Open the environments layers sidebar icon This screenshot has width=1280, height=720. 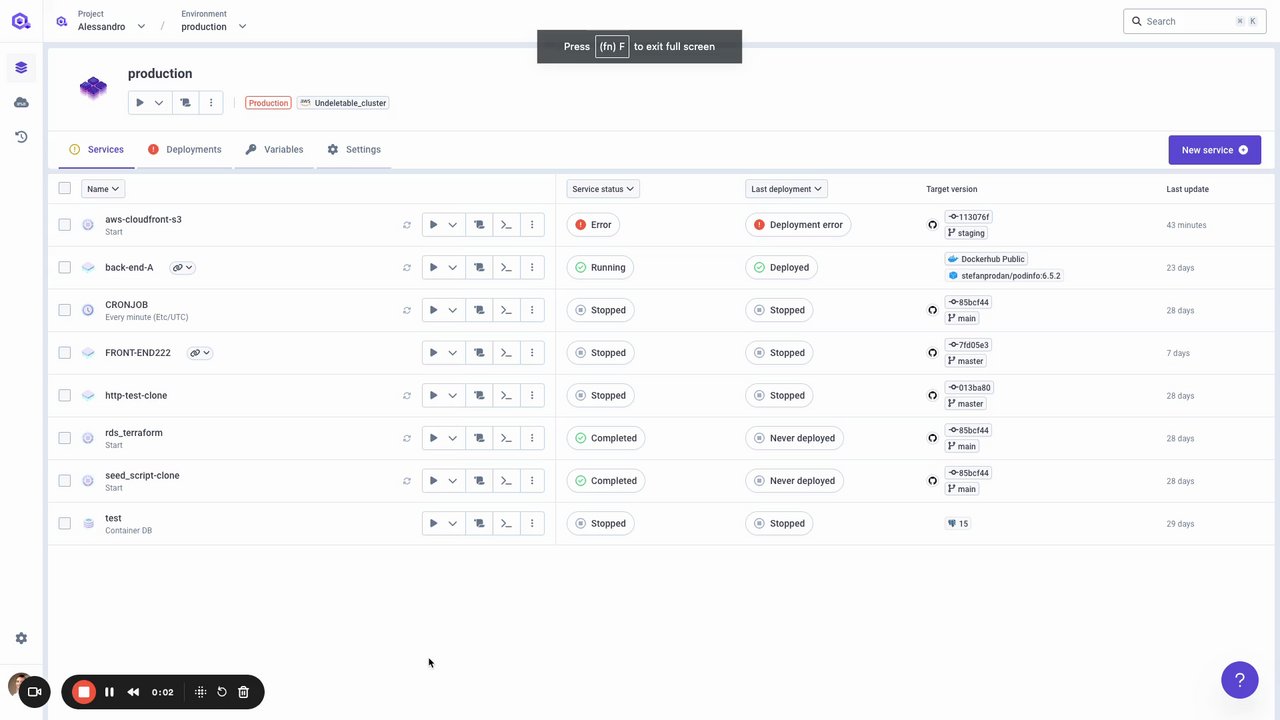pos(21,68)
